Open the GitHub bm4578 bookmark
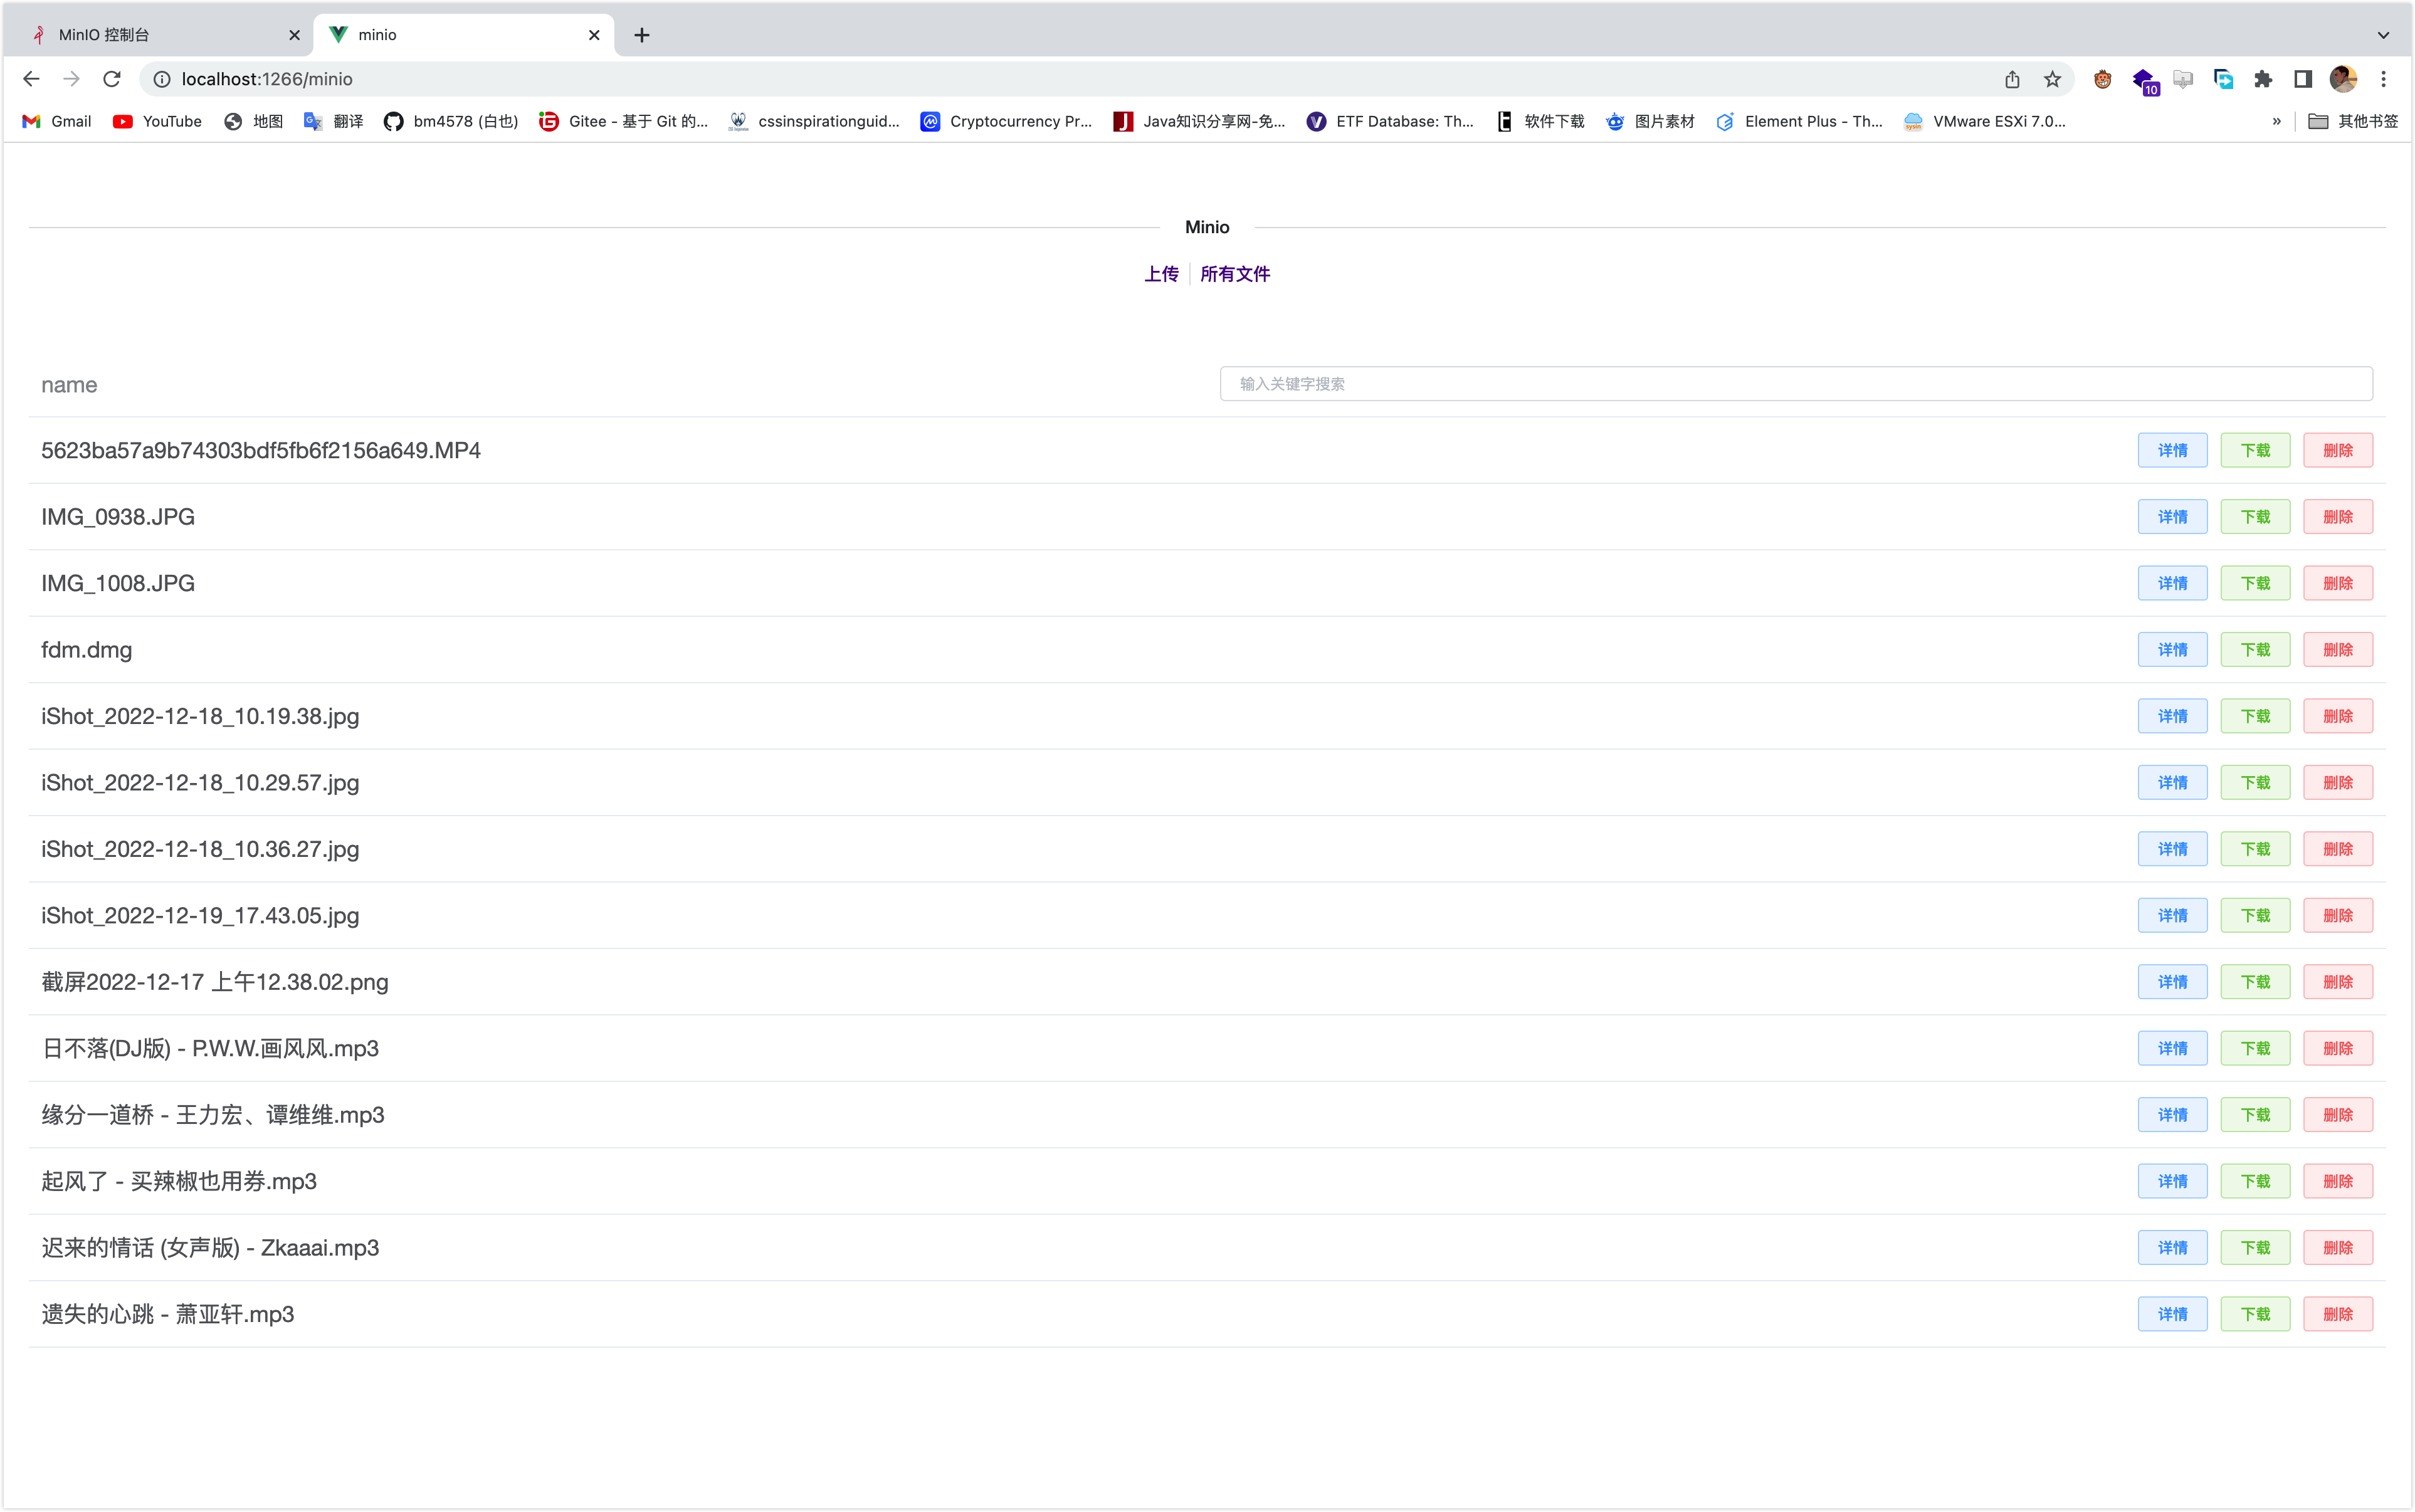Image resolution: width=2415 pixels, height=1512 pixels. coord(451,121)
